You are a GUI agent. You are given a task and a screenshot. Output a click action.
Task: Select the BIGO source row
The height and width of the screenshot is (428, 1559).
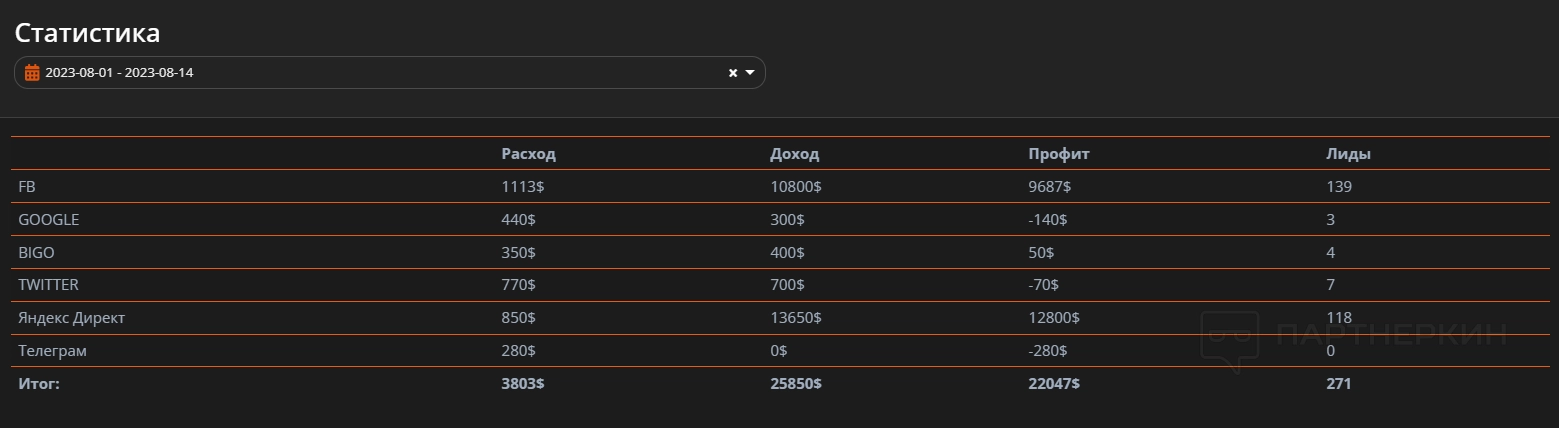pyautogui.click(x=36, y=253)
